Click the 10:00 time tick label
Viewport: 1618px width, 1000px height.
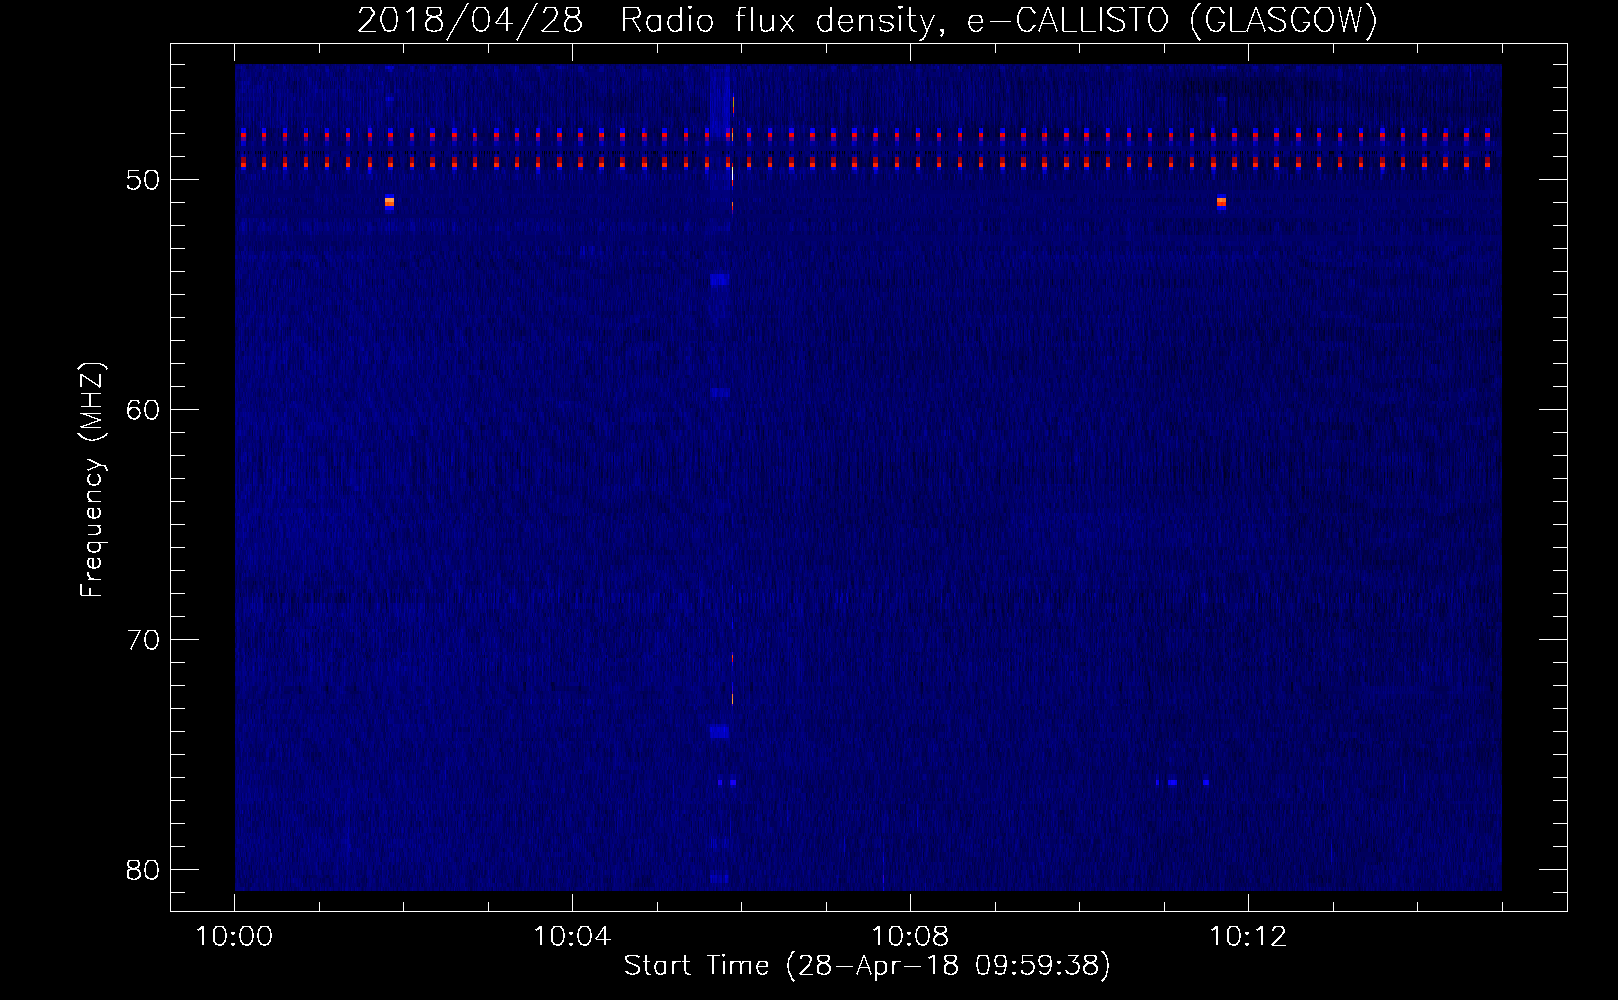[x=235, y=937]
